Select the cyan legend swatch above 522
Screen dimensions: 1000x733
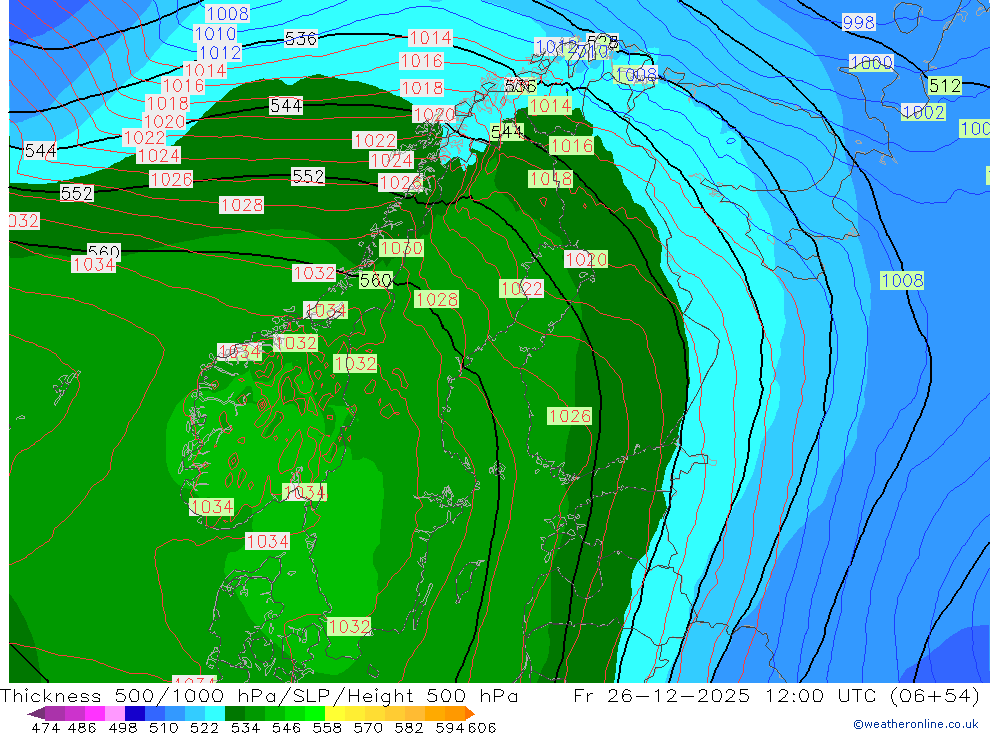(x=215, y=713)
